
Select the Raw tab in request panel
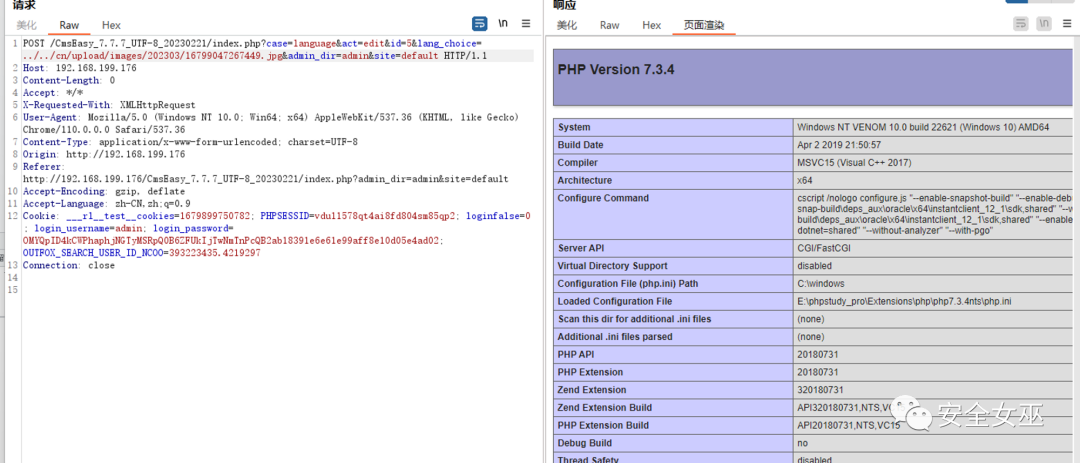(x=69, y=25)
